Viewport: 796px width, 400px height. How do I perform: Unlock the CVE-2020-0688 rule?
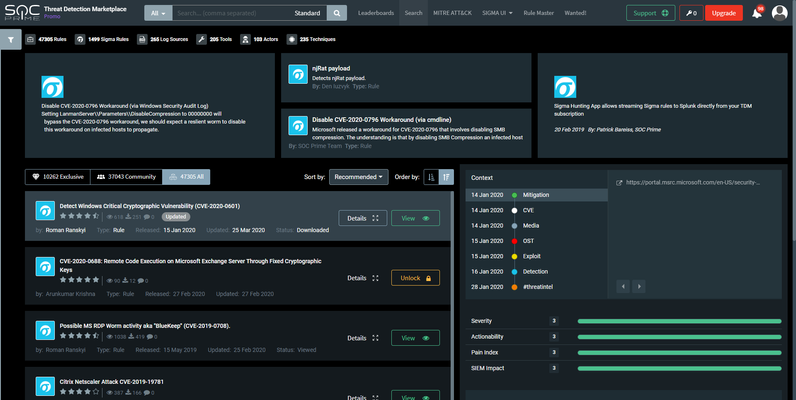[x=415, y=278]
